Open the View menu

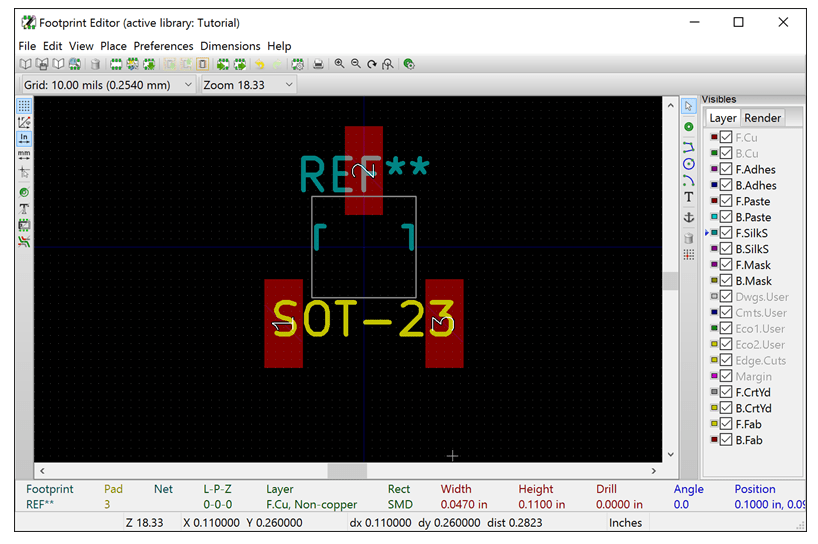point(81,46)
